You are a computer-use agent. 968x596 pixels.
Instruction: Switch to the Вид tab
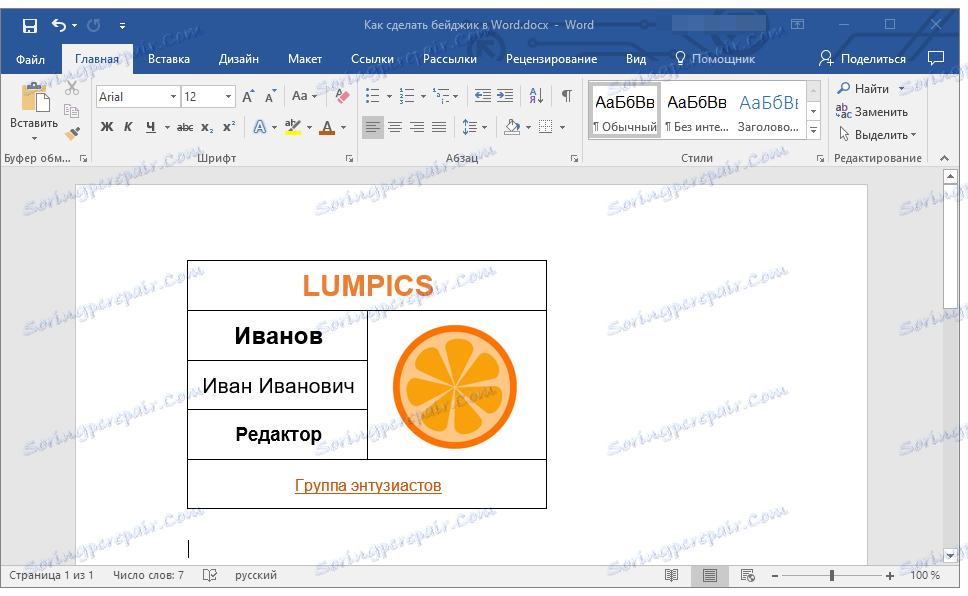click(x=636, y=59)
